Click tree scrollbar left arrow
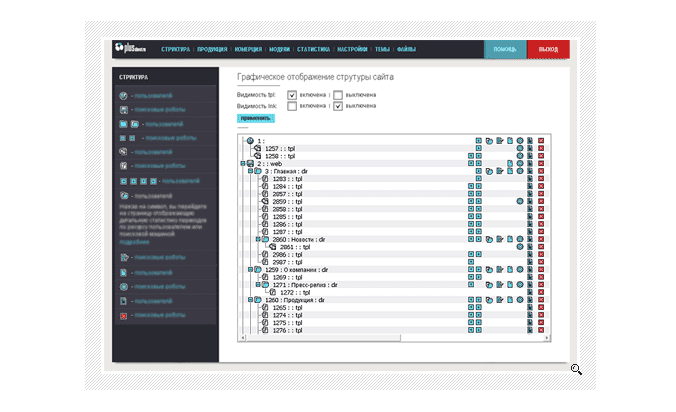 243,338
